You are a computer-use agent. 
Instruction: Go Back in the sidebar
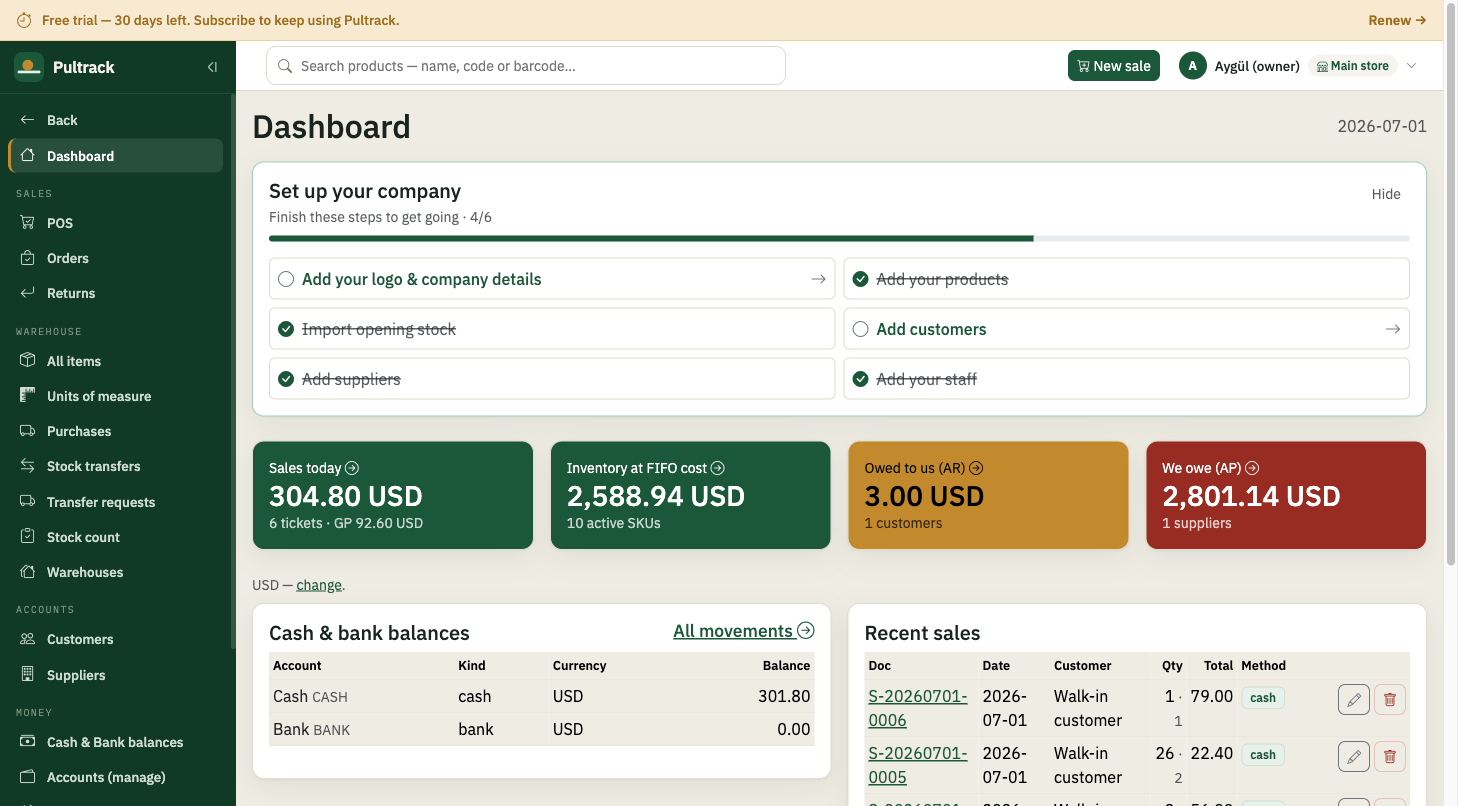click(x=115, y=120)
